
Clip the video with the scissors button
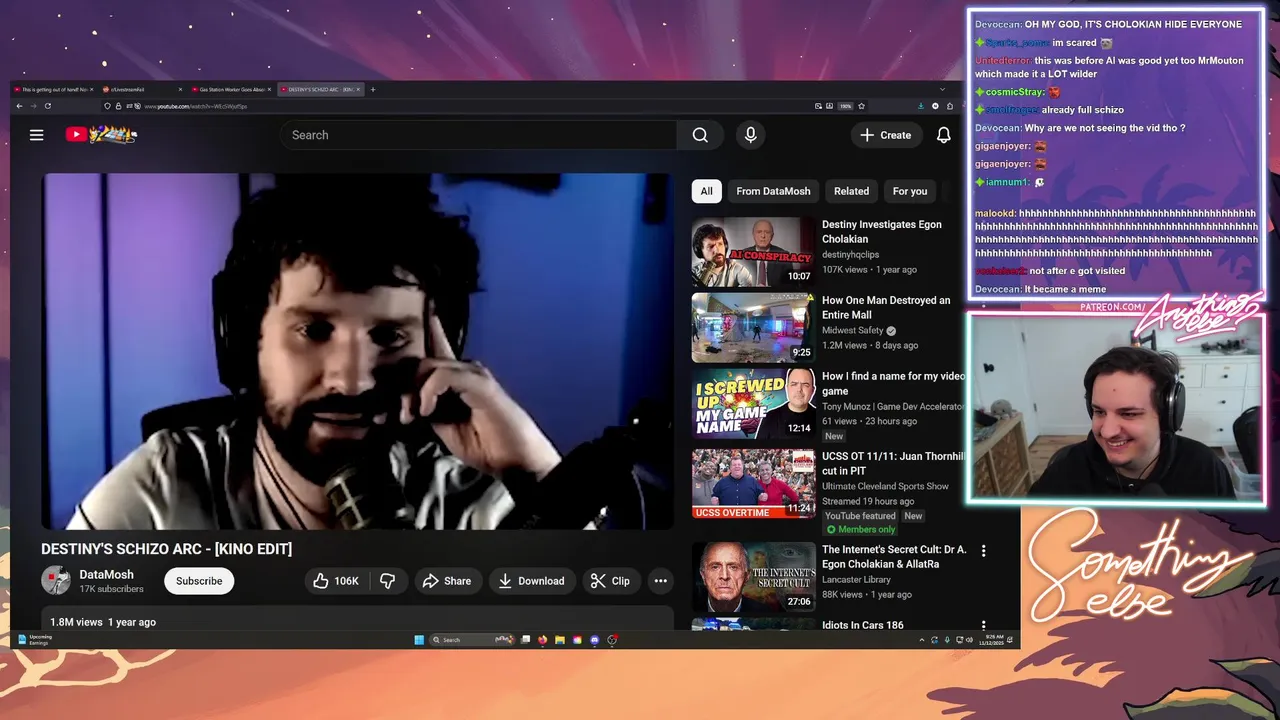tap(610, 581)
